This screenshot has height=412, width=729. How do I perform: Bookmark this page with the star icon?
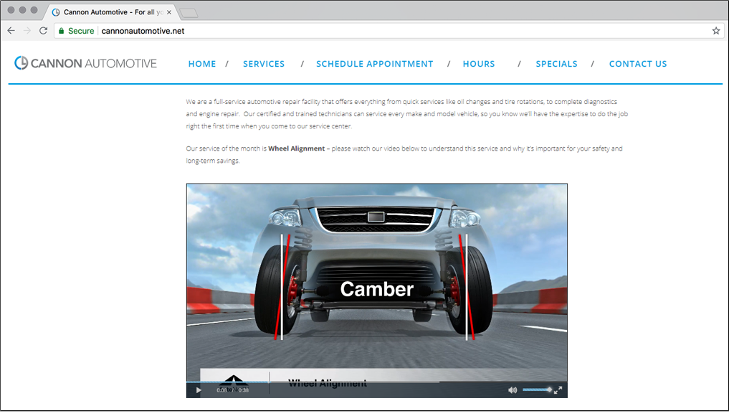point(715,31)
